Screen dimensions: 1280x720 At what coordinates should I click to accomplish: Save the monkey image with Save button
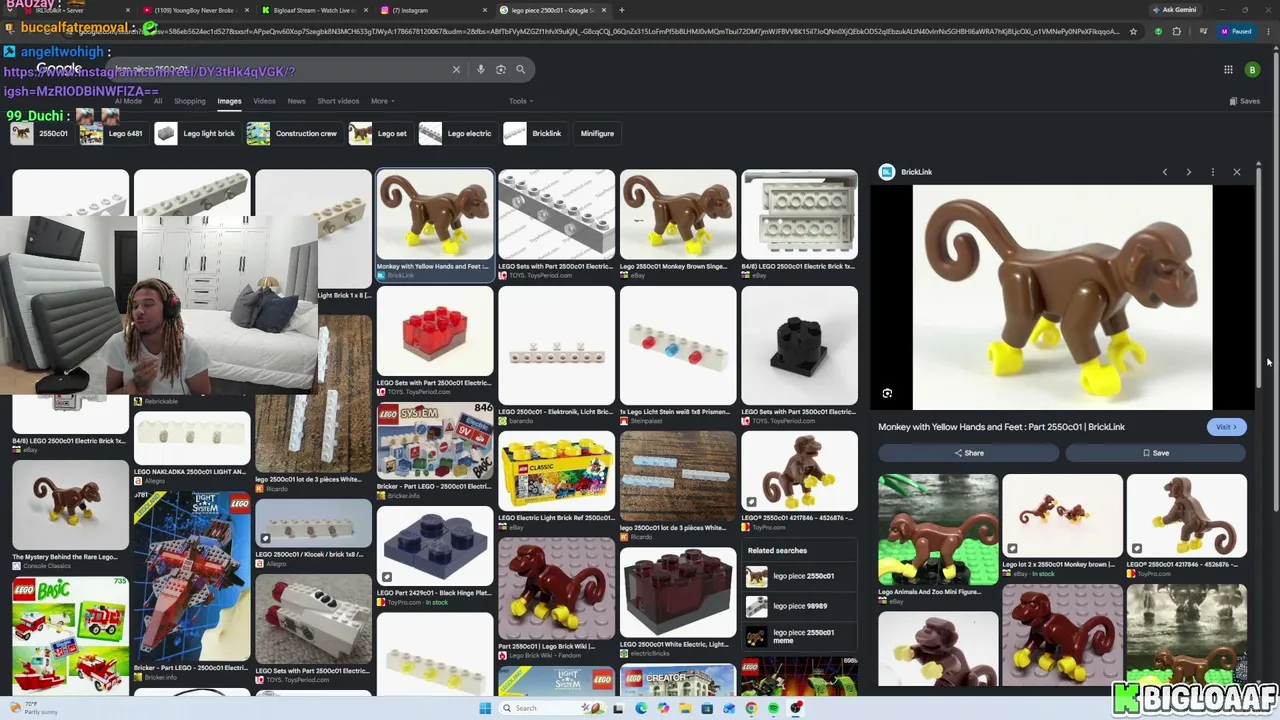click(x=1156, y=453)
